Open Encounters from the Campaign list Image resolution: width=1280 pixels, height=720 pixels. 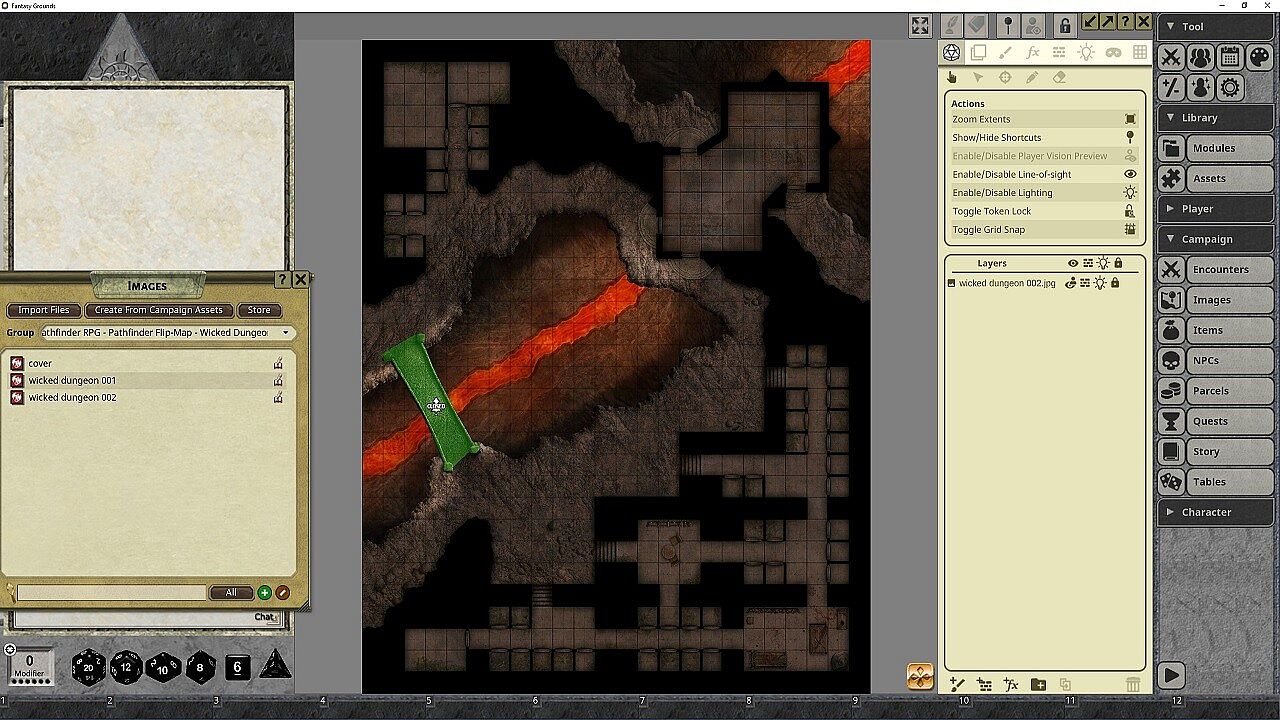point(1215,269)
